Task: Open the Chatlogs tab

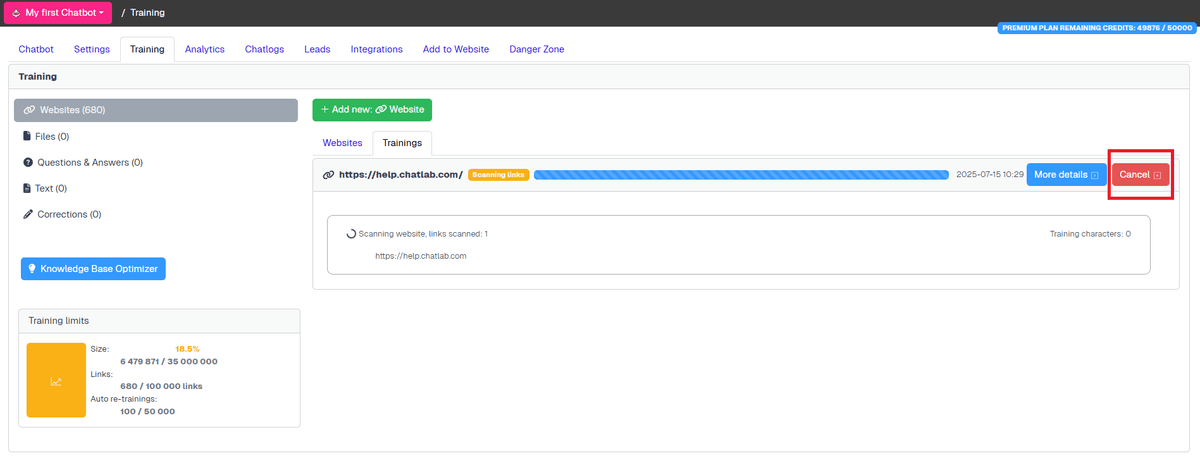Action: click(x=264, y=49)
